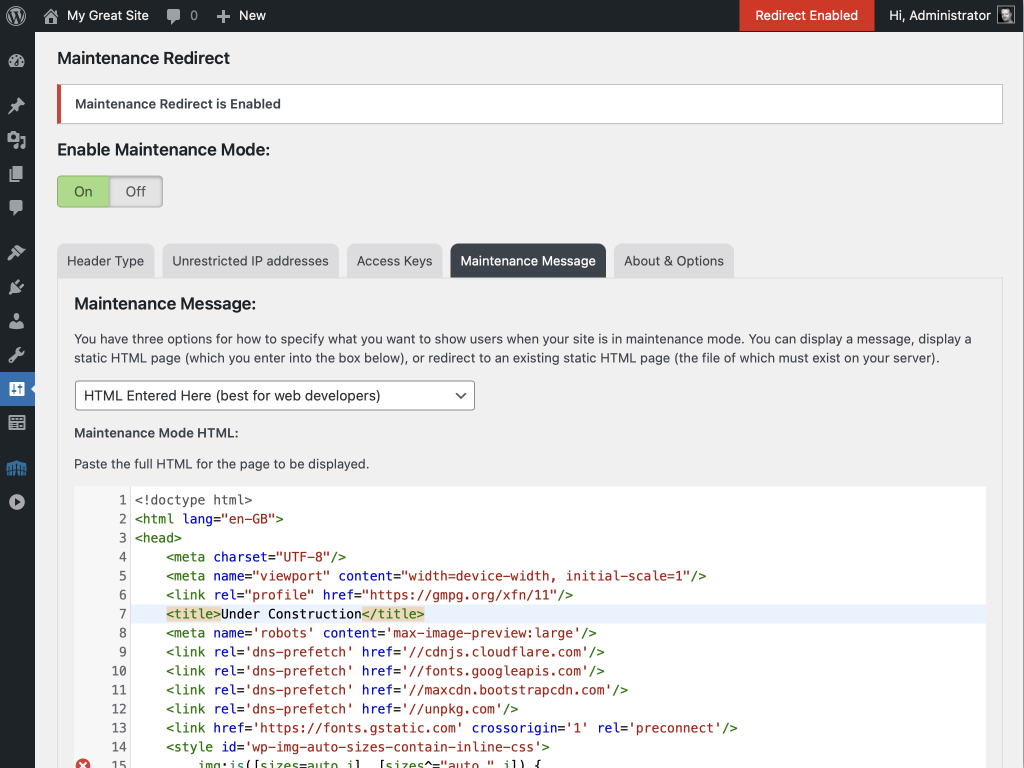Open Comments via speech bubble icon
The height and width of the screenshot is (768, 1024).
coord(17,208)
